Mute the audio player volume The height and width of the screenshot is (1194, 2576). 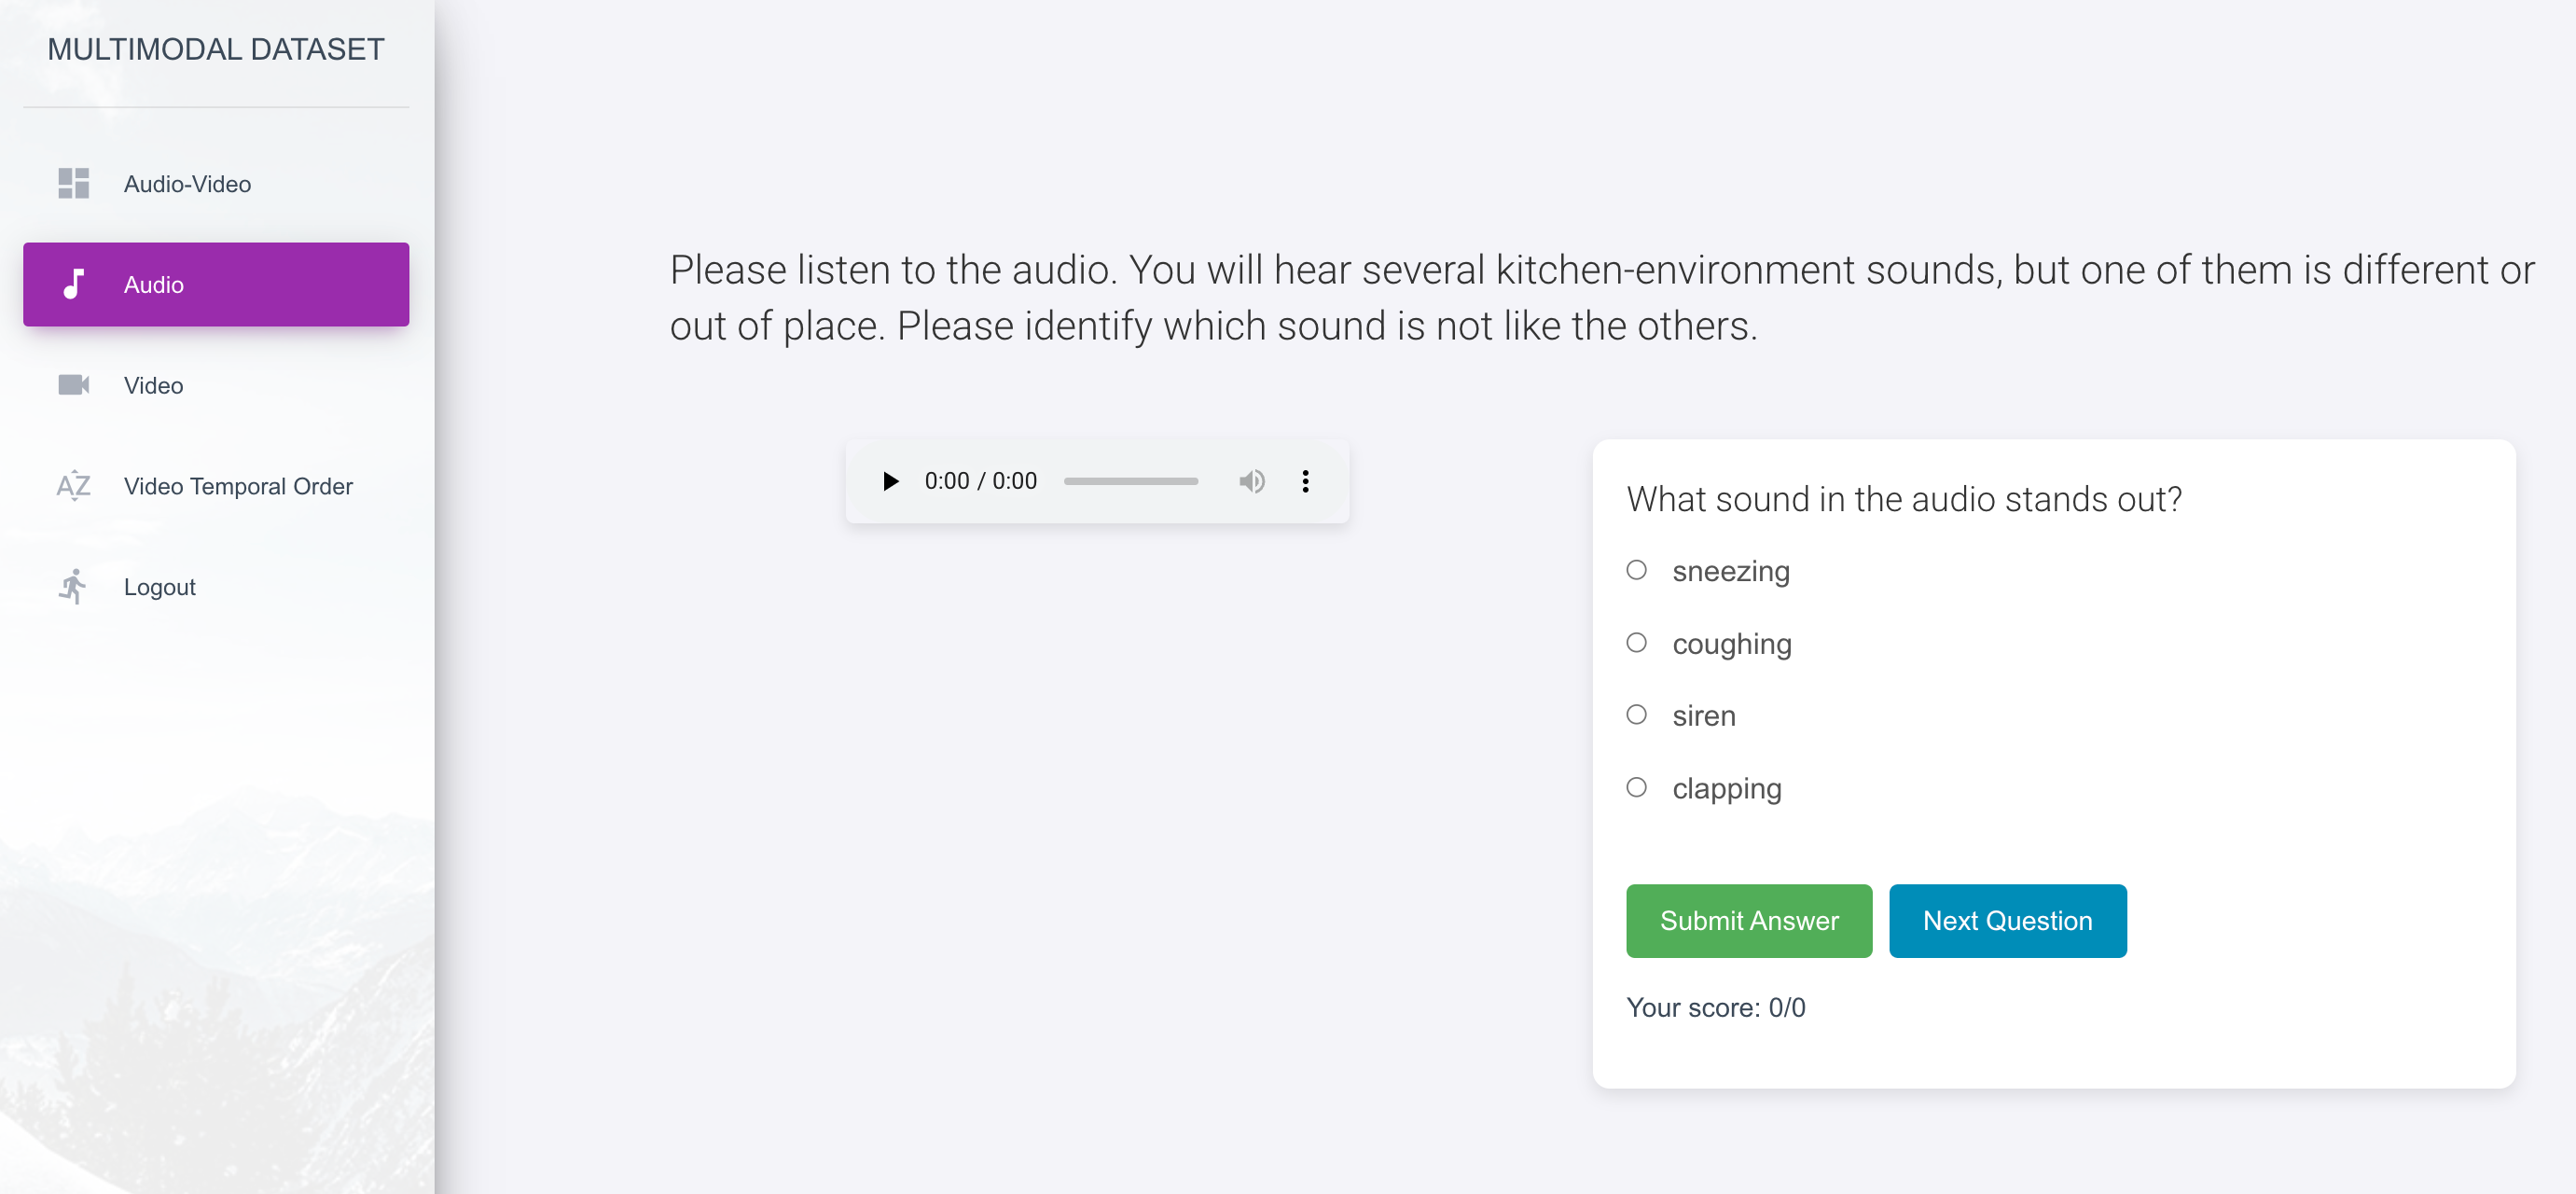pos(1251,481)
